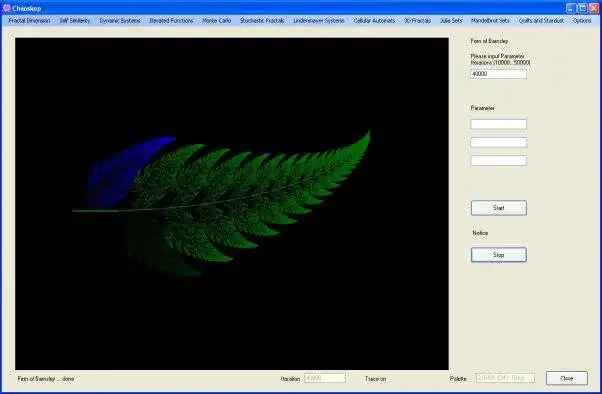Click the fern fractal drawing canvas
This screenshot has height=394, width=602.
[232, 204]
